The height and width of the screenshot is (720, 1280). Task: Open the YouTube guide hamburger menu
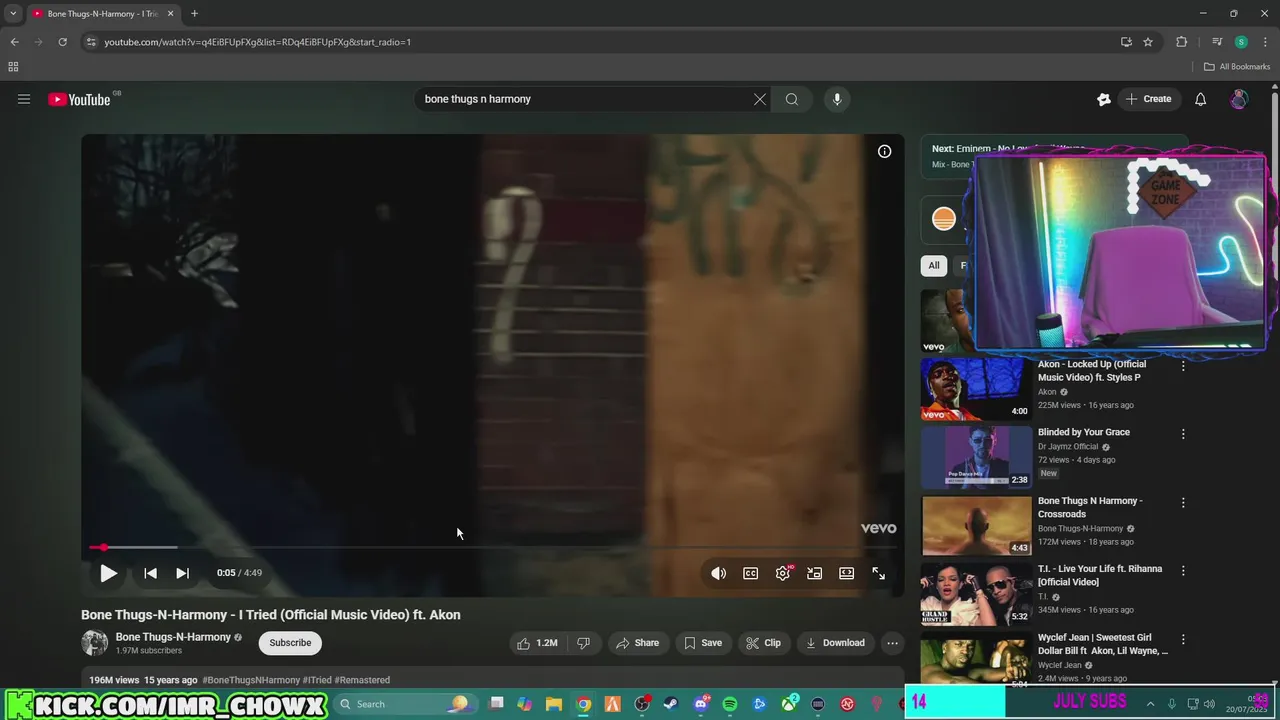24,99
